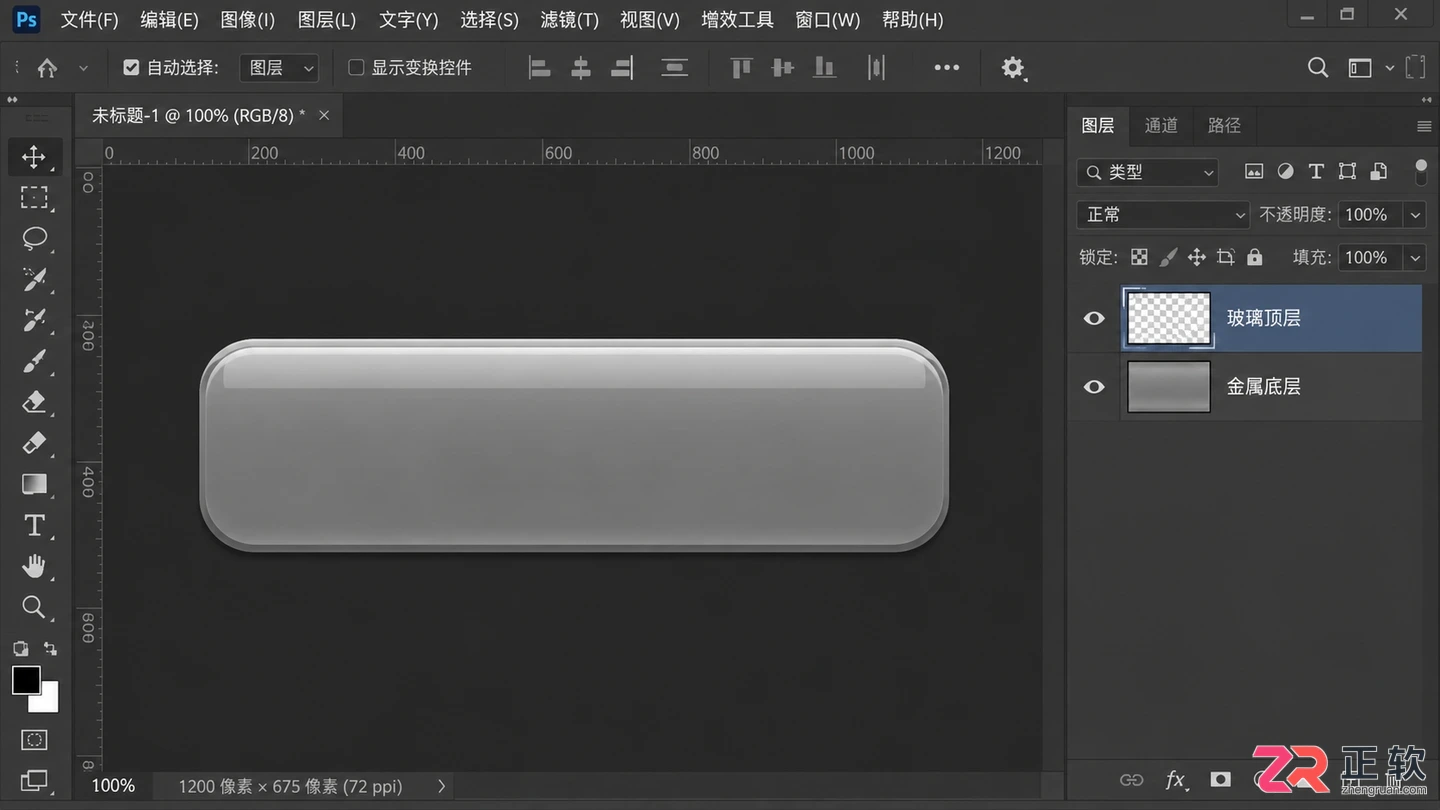This screenshot has width=1440, height=810.
Task: Align left edges
Action: tap(540, 68)
